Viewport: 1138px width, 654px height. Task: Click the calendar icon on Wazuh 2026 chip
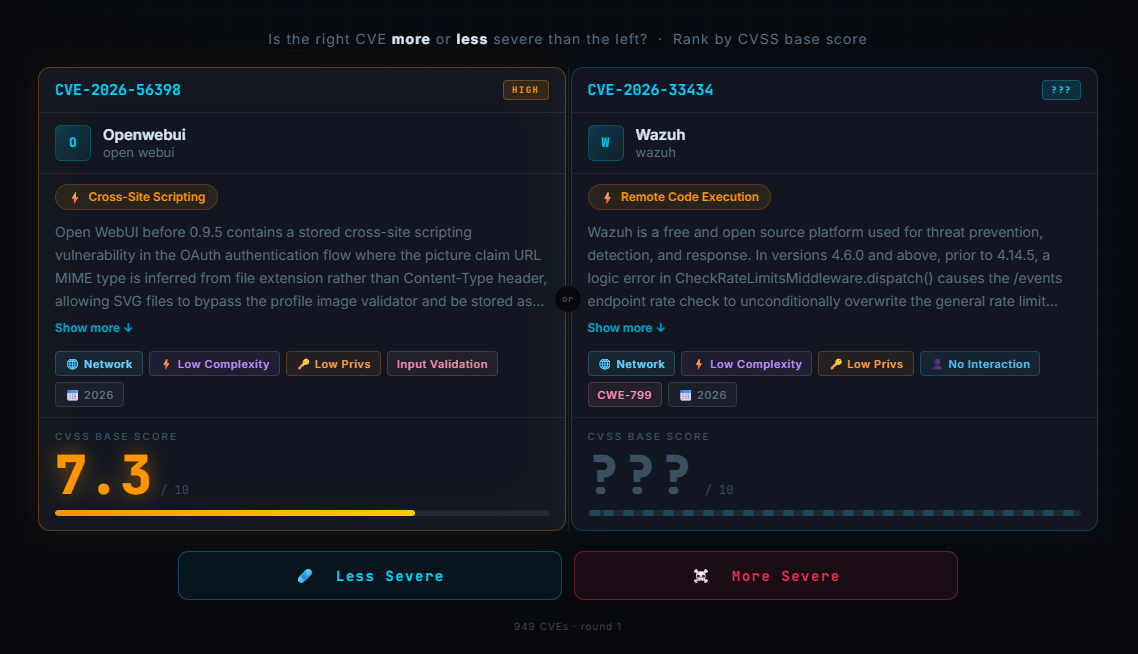click(685, 396)
